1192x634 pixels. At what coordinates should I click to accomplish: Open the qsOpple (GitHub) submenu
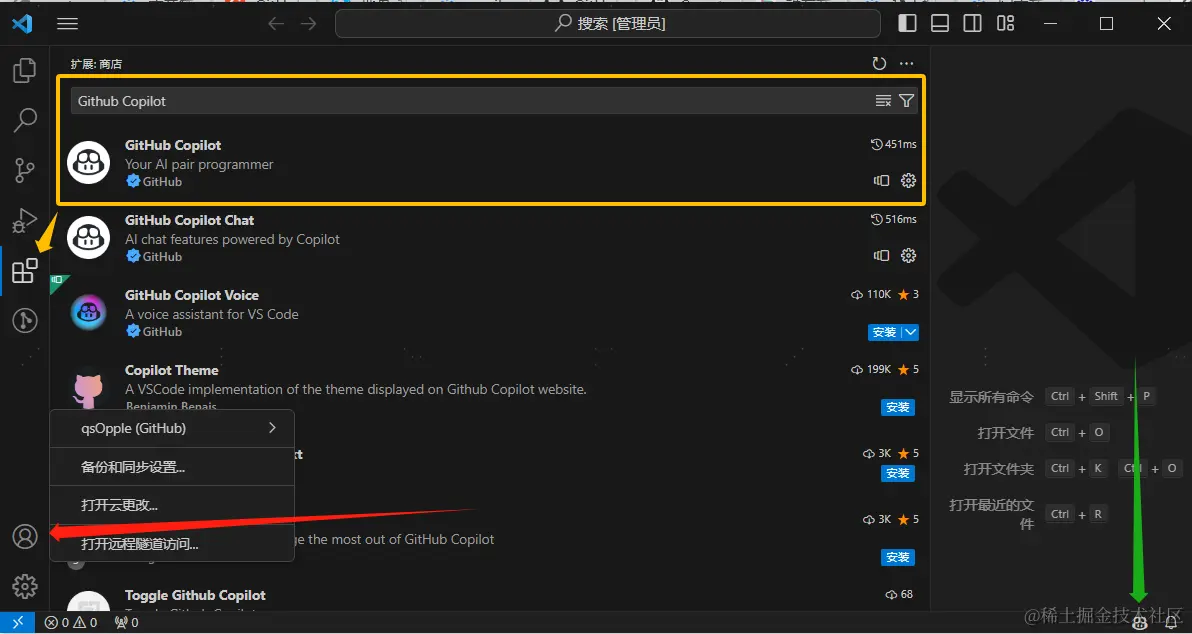click(172, 428)
